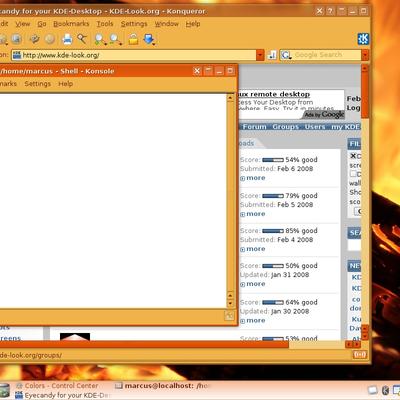Click the Konsole vertical scrollbar down arrow
The width and height of the screenshot is (400, 400).
point(230,303)
